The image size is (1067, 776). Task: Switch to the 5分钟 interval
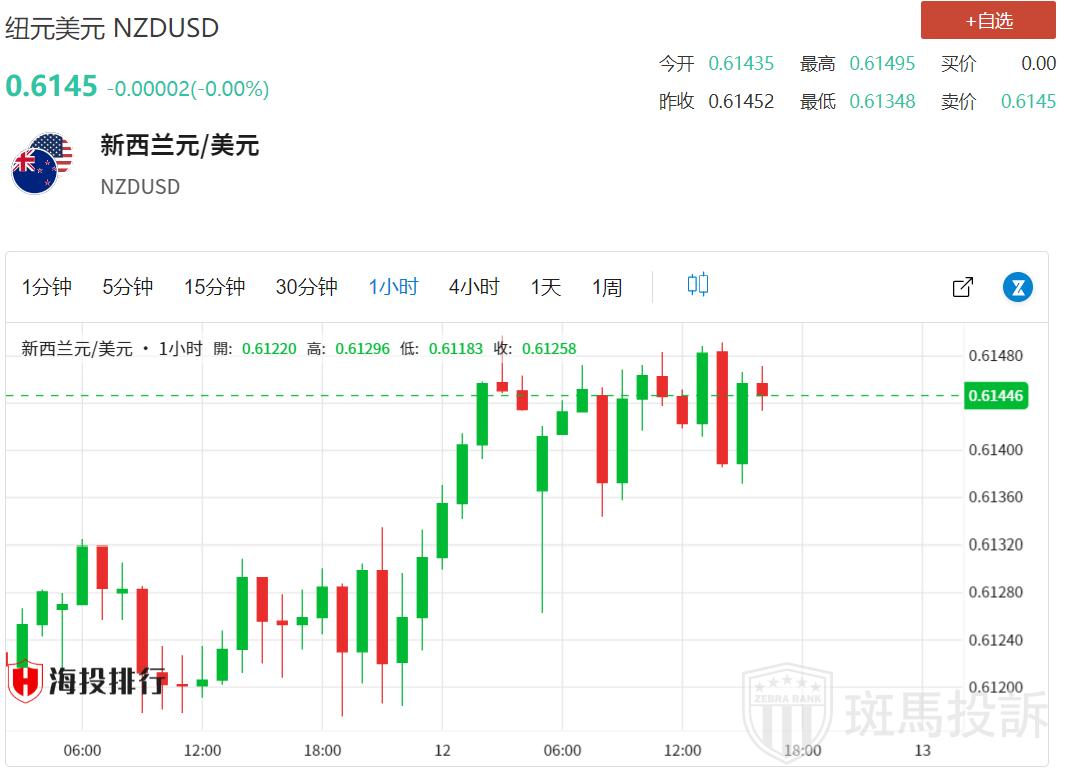tap(127, 287)
